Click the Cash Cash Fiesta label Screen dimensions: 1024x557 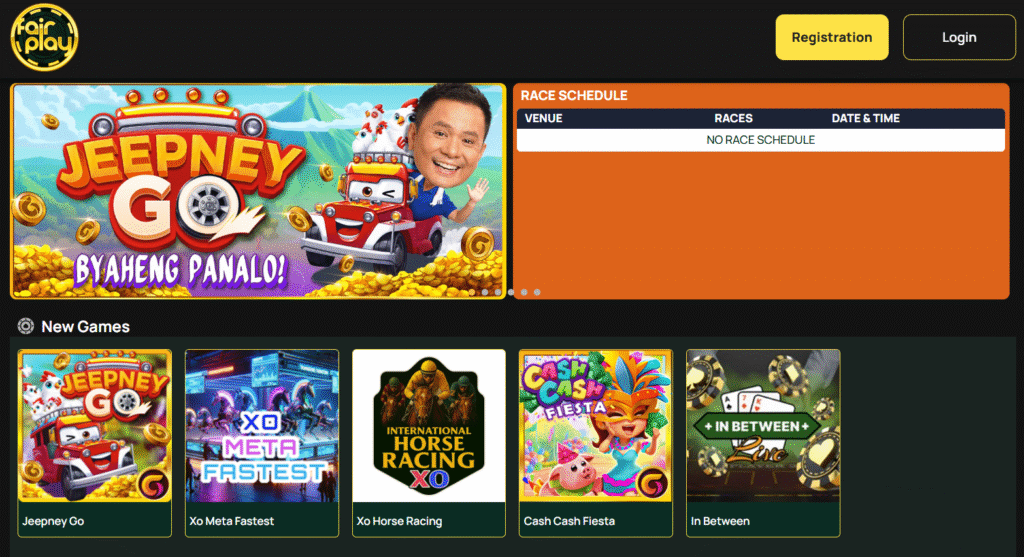click(569, 521)
